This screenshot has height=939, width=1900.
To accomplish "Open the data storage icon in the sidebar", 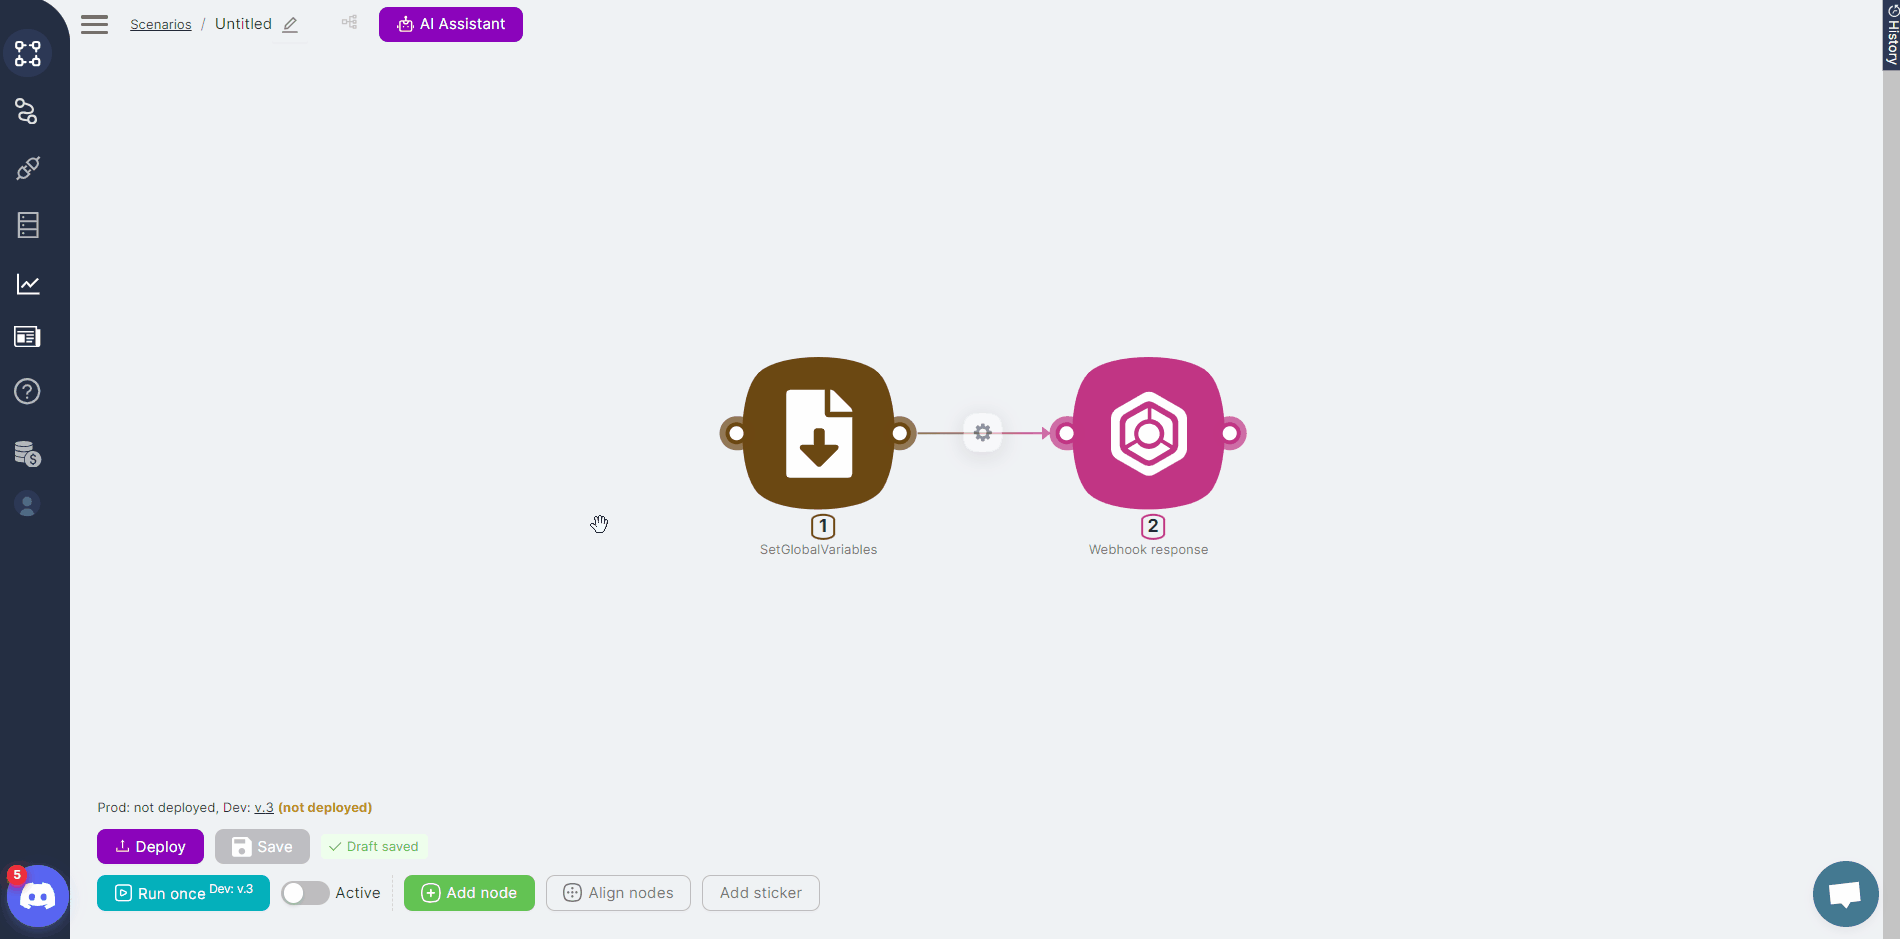I will coord(28,225).
